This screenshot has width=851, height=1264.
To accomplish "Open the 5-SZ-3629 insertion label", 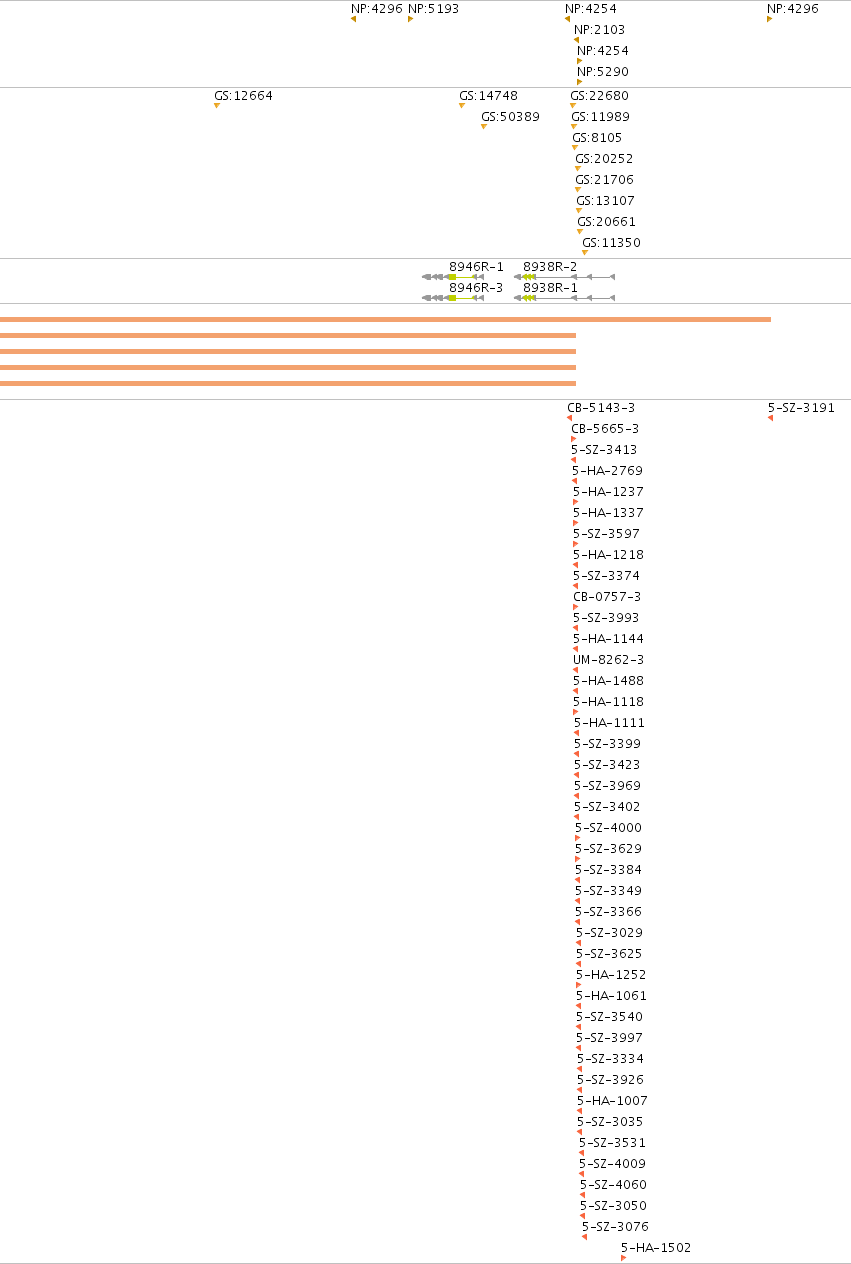I will [608, 849].
